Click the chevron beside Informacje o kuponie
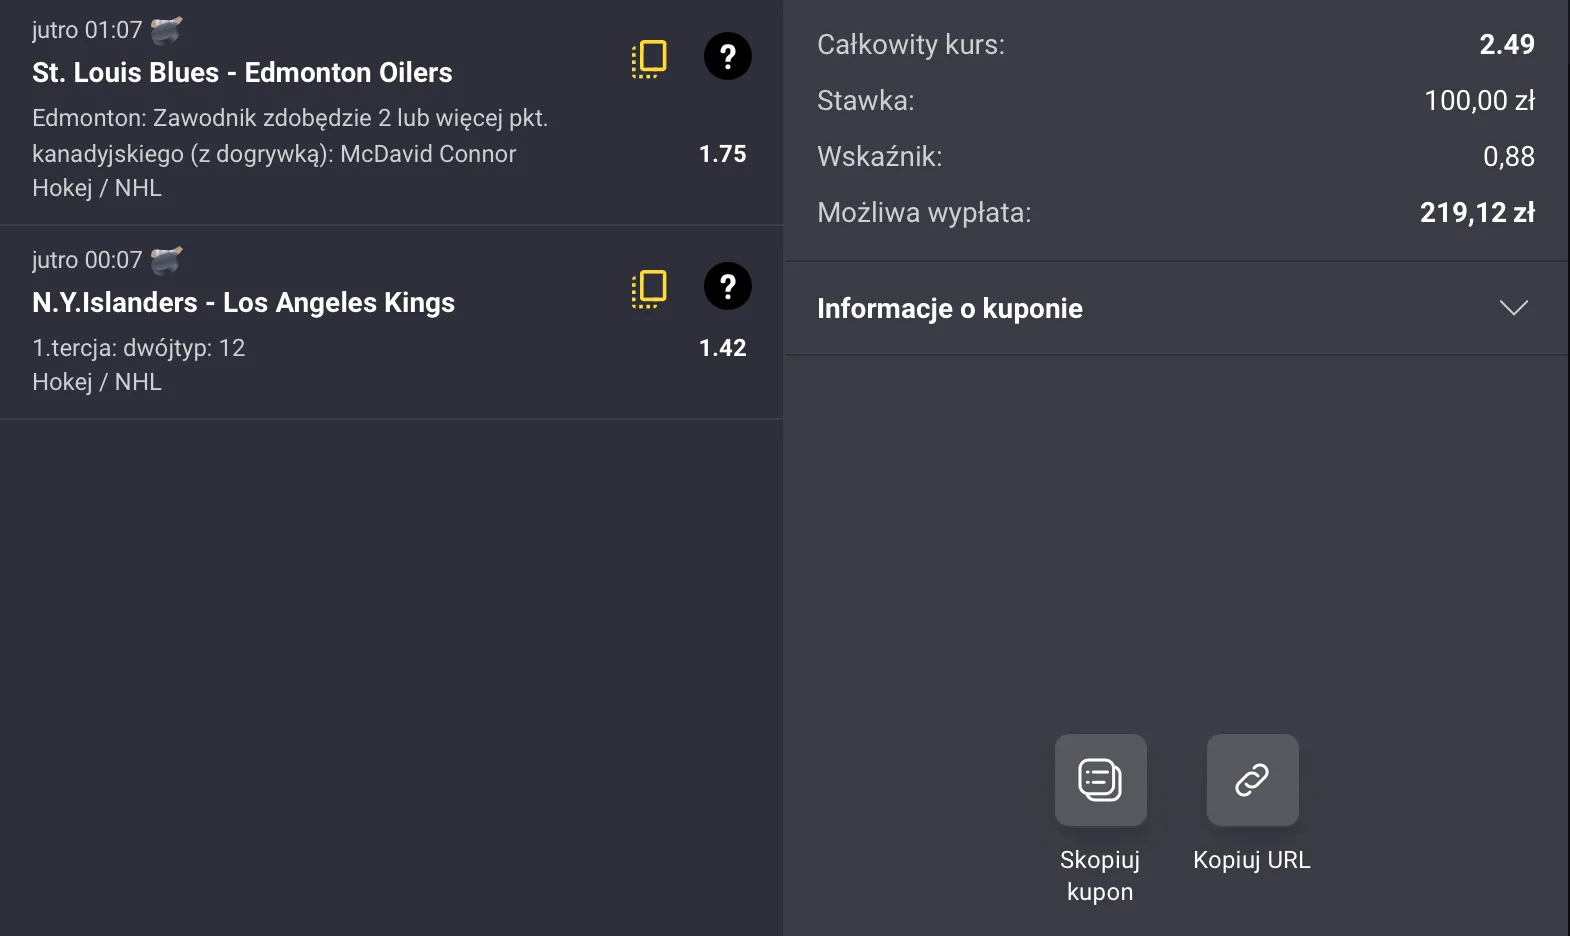This screenshot has width=1570, height=936. (1516, 308)
